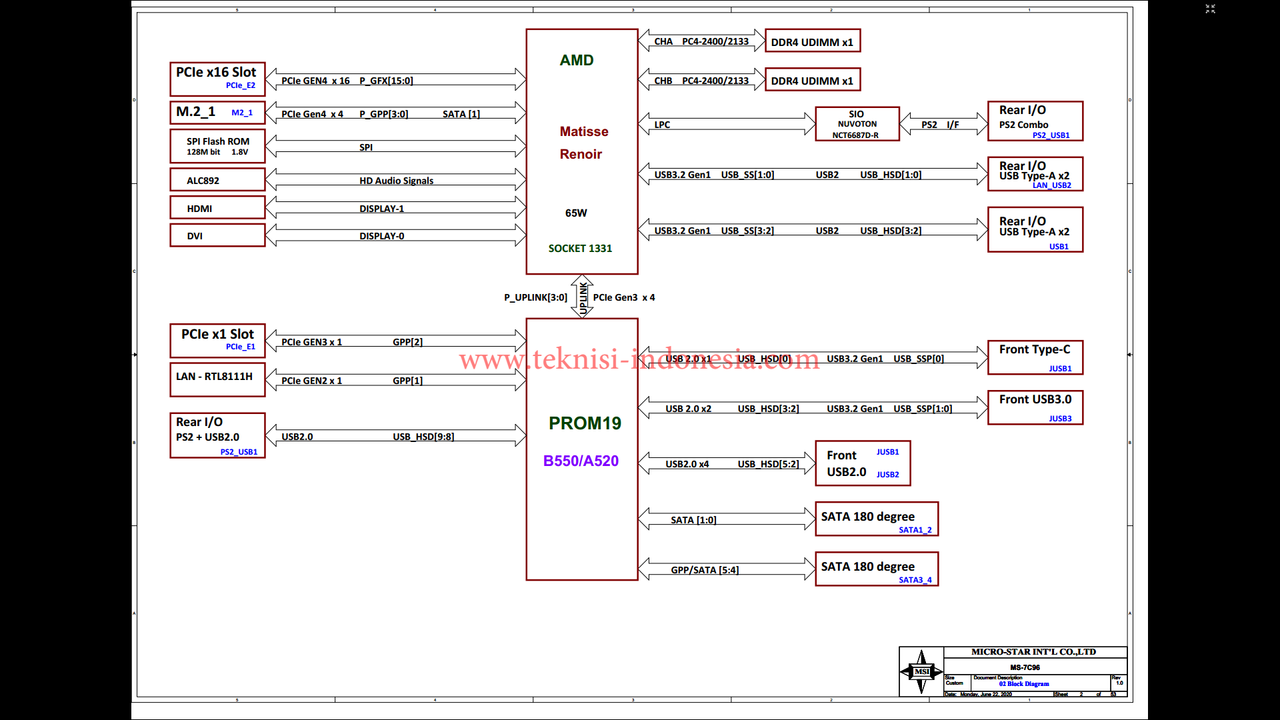
Task: Select the M.2_1 slot block
Action: click(218, 113)
